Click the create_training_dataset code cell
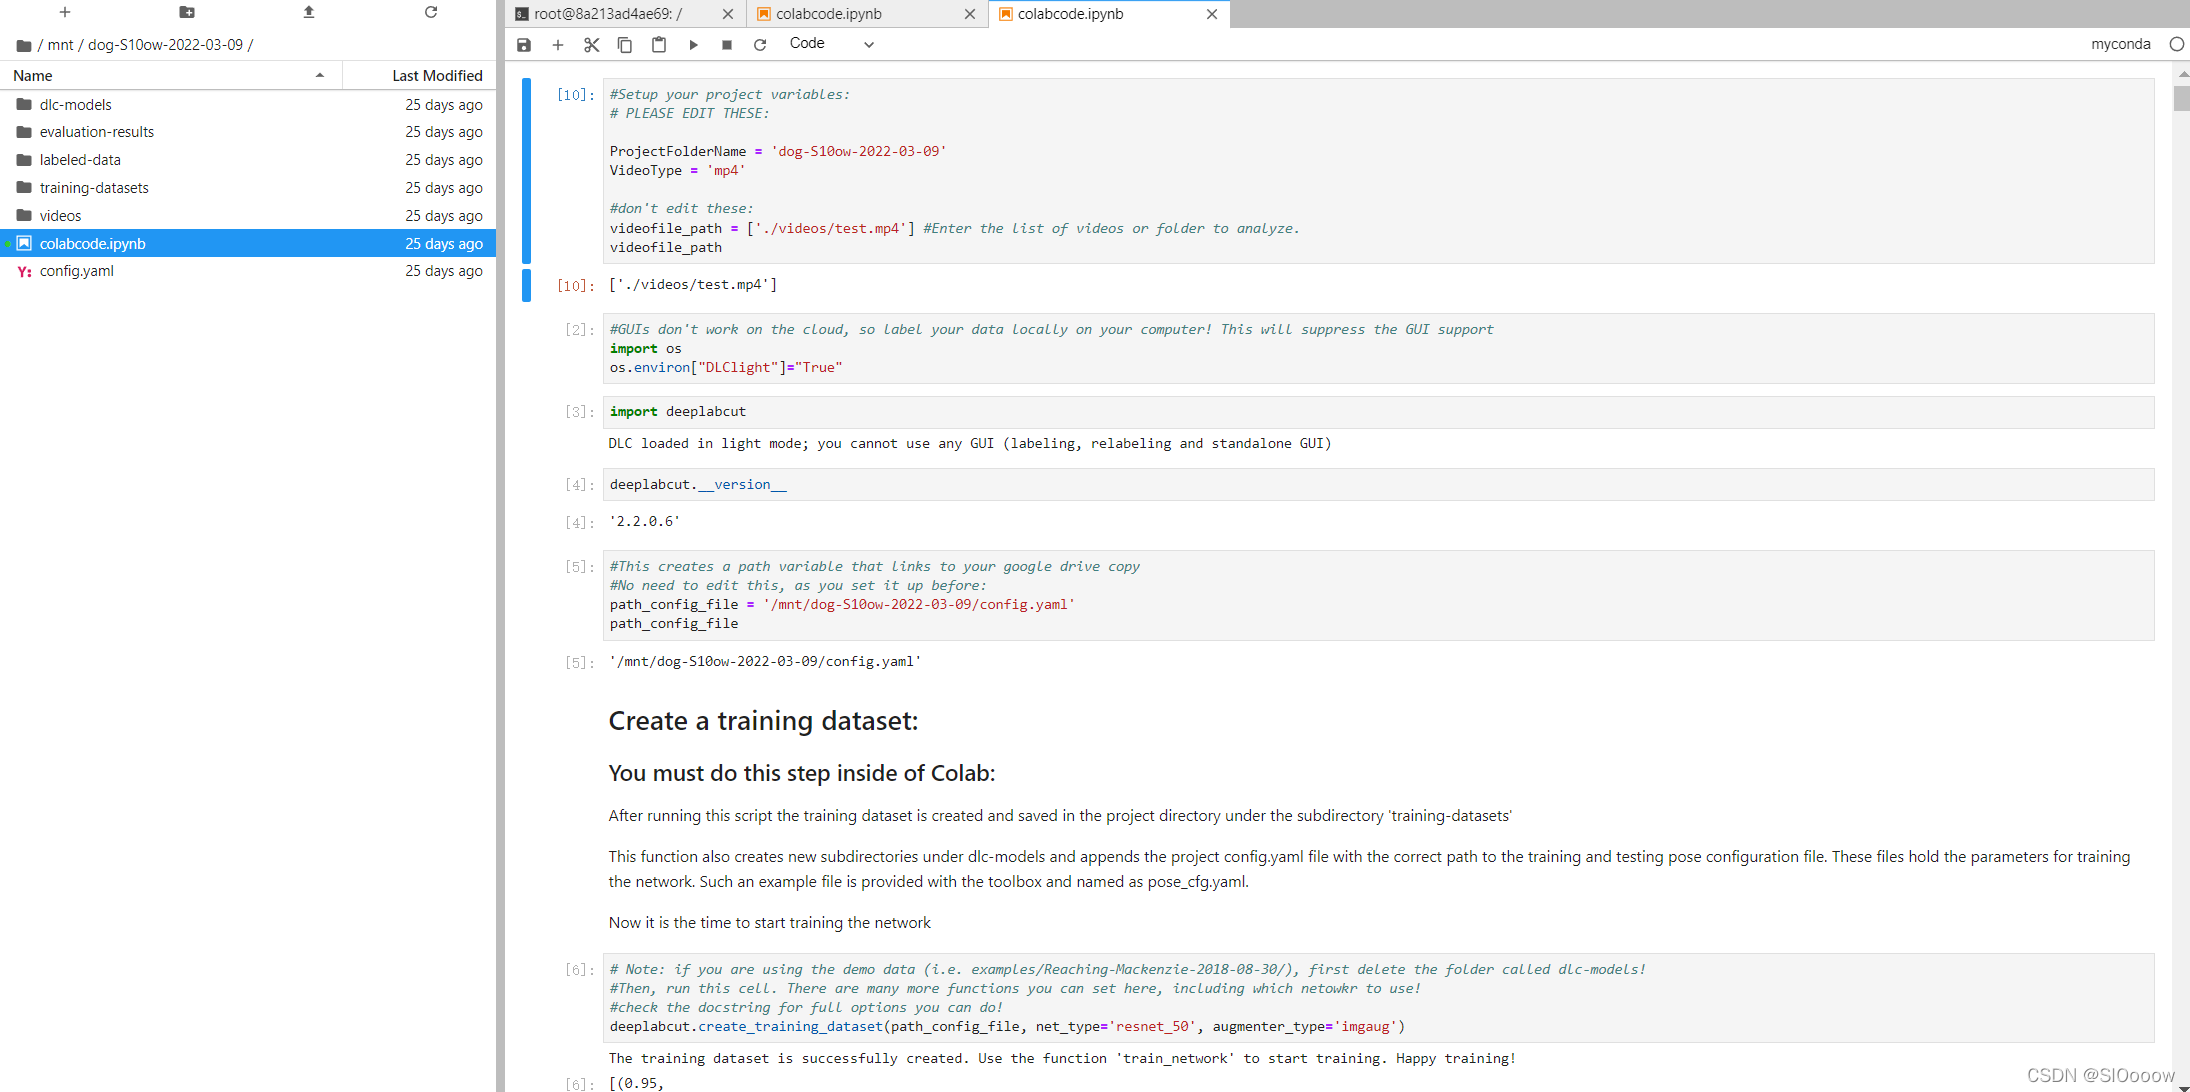This screenshot has height=1092, width=2190. (x=1378, y=998)
